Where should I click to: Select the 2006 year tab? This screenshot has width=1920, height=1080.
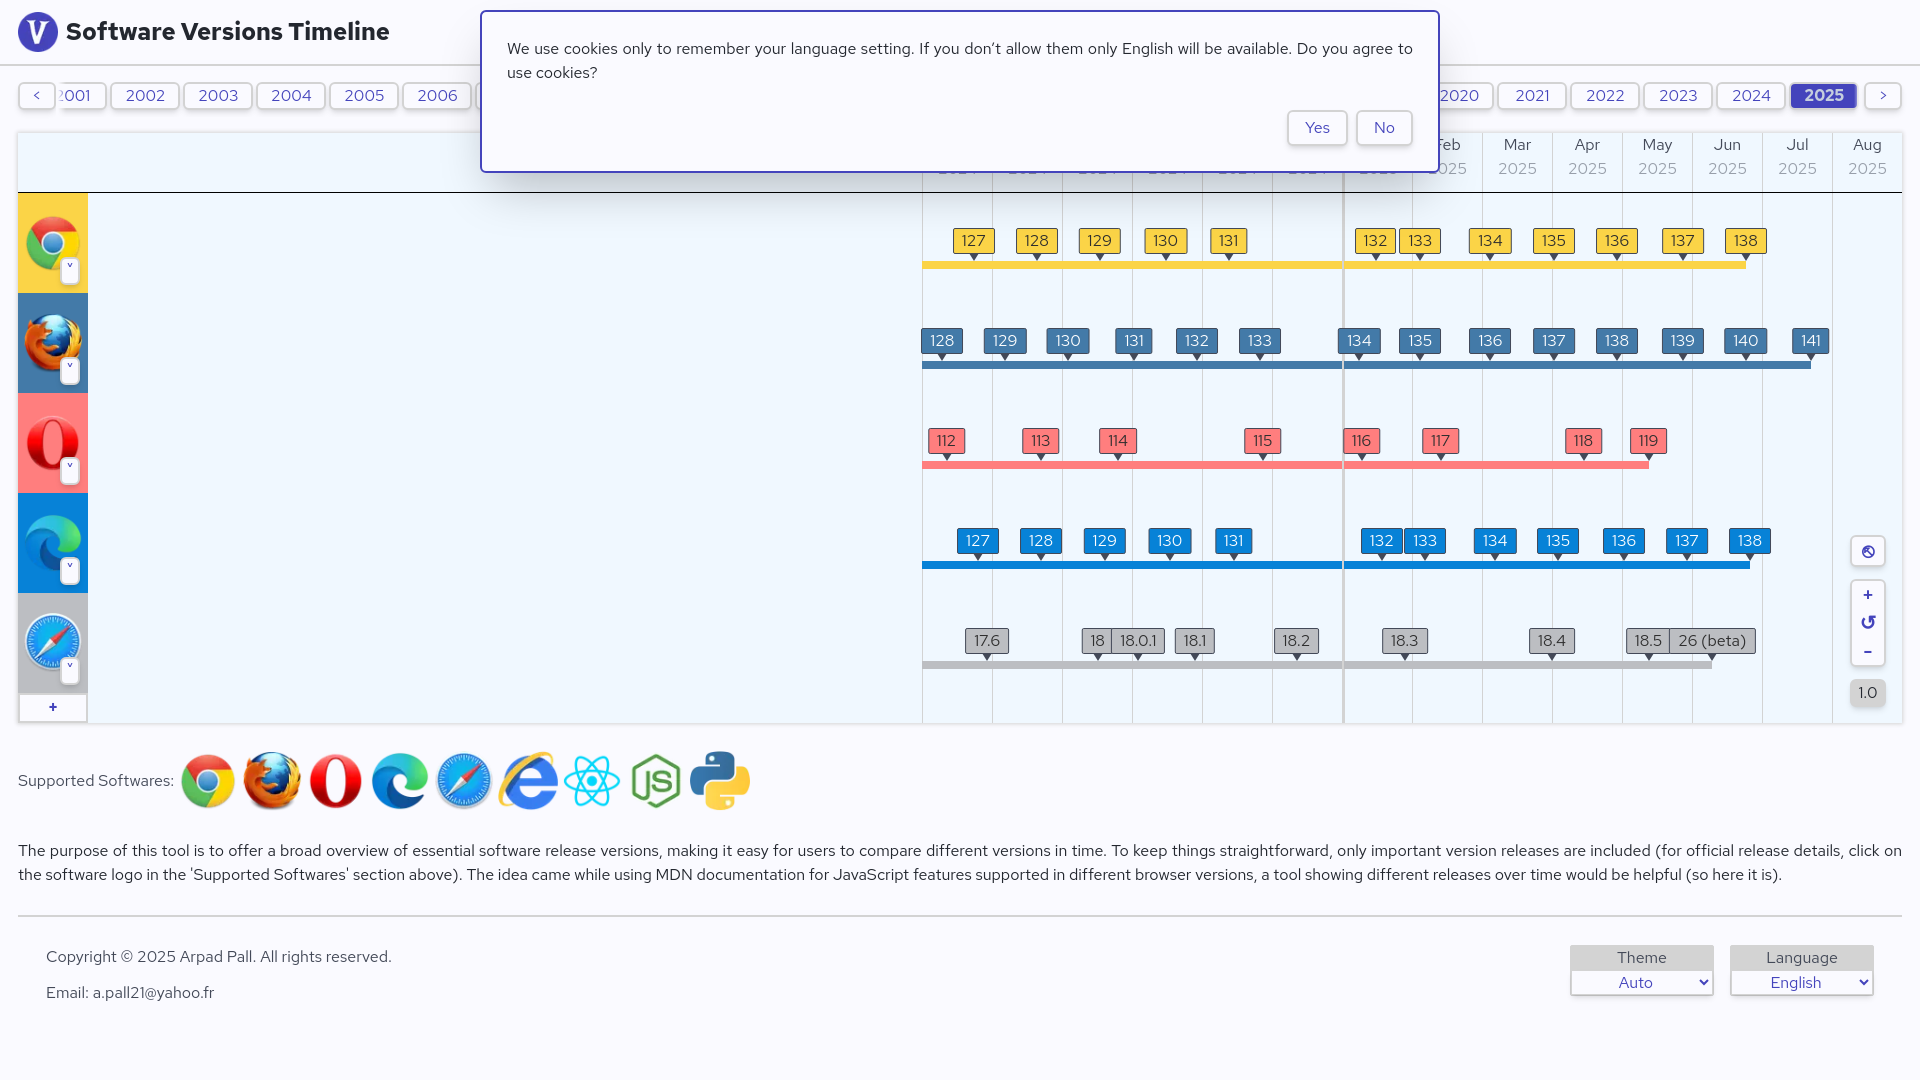tap(437, 96)
